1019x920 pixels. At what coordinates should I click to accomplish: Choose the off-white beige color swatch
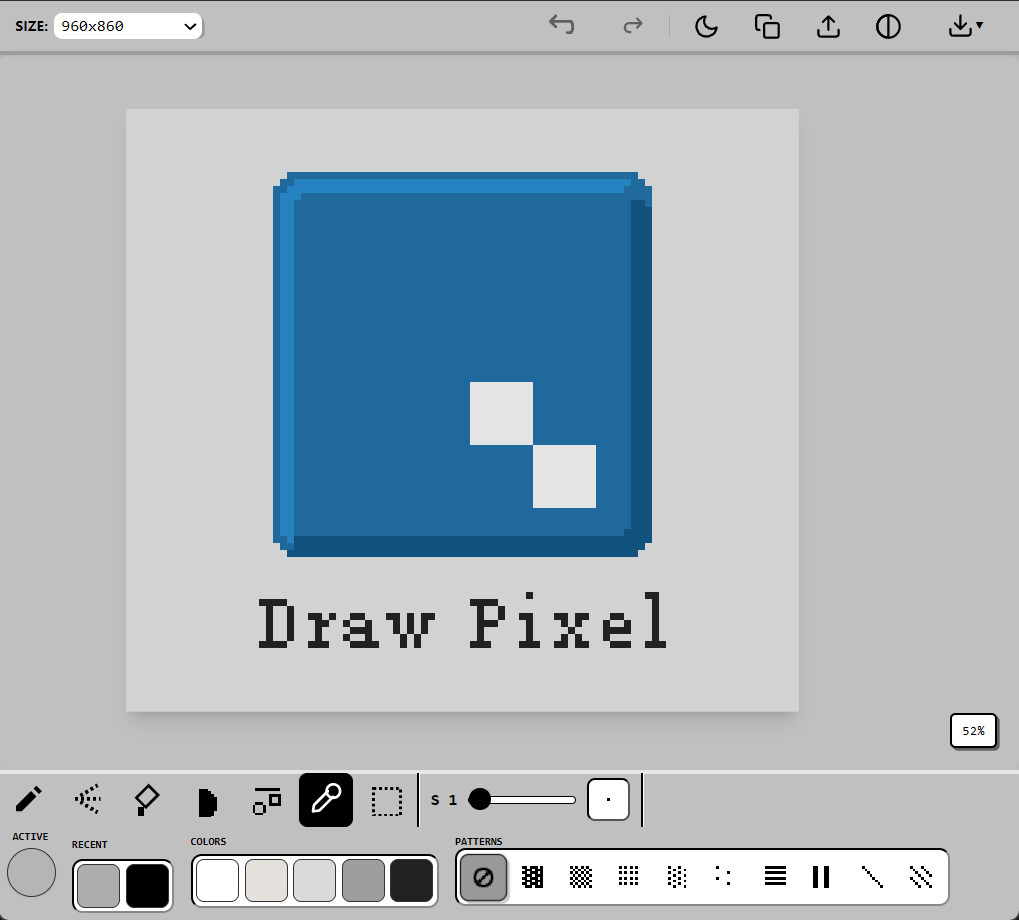tap(266, 880)
